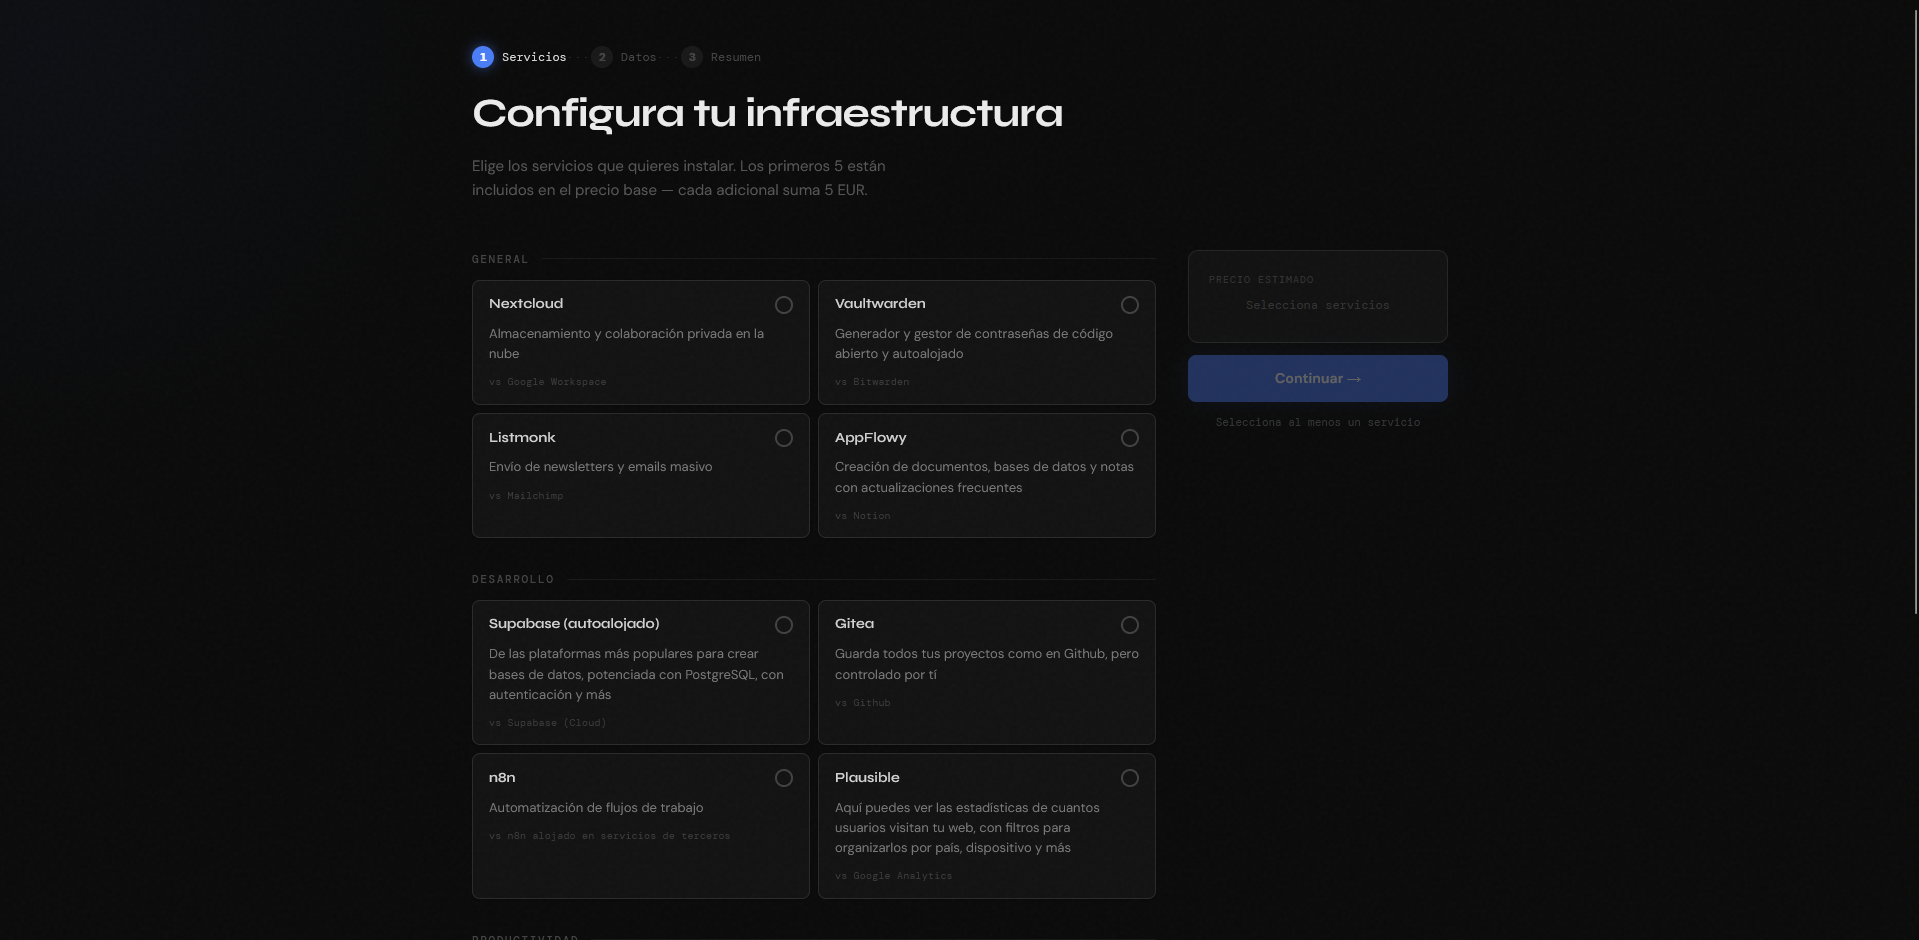Click the GENERAL section heading
Screen dimensions: 1919x940
(x=500, y=259)
